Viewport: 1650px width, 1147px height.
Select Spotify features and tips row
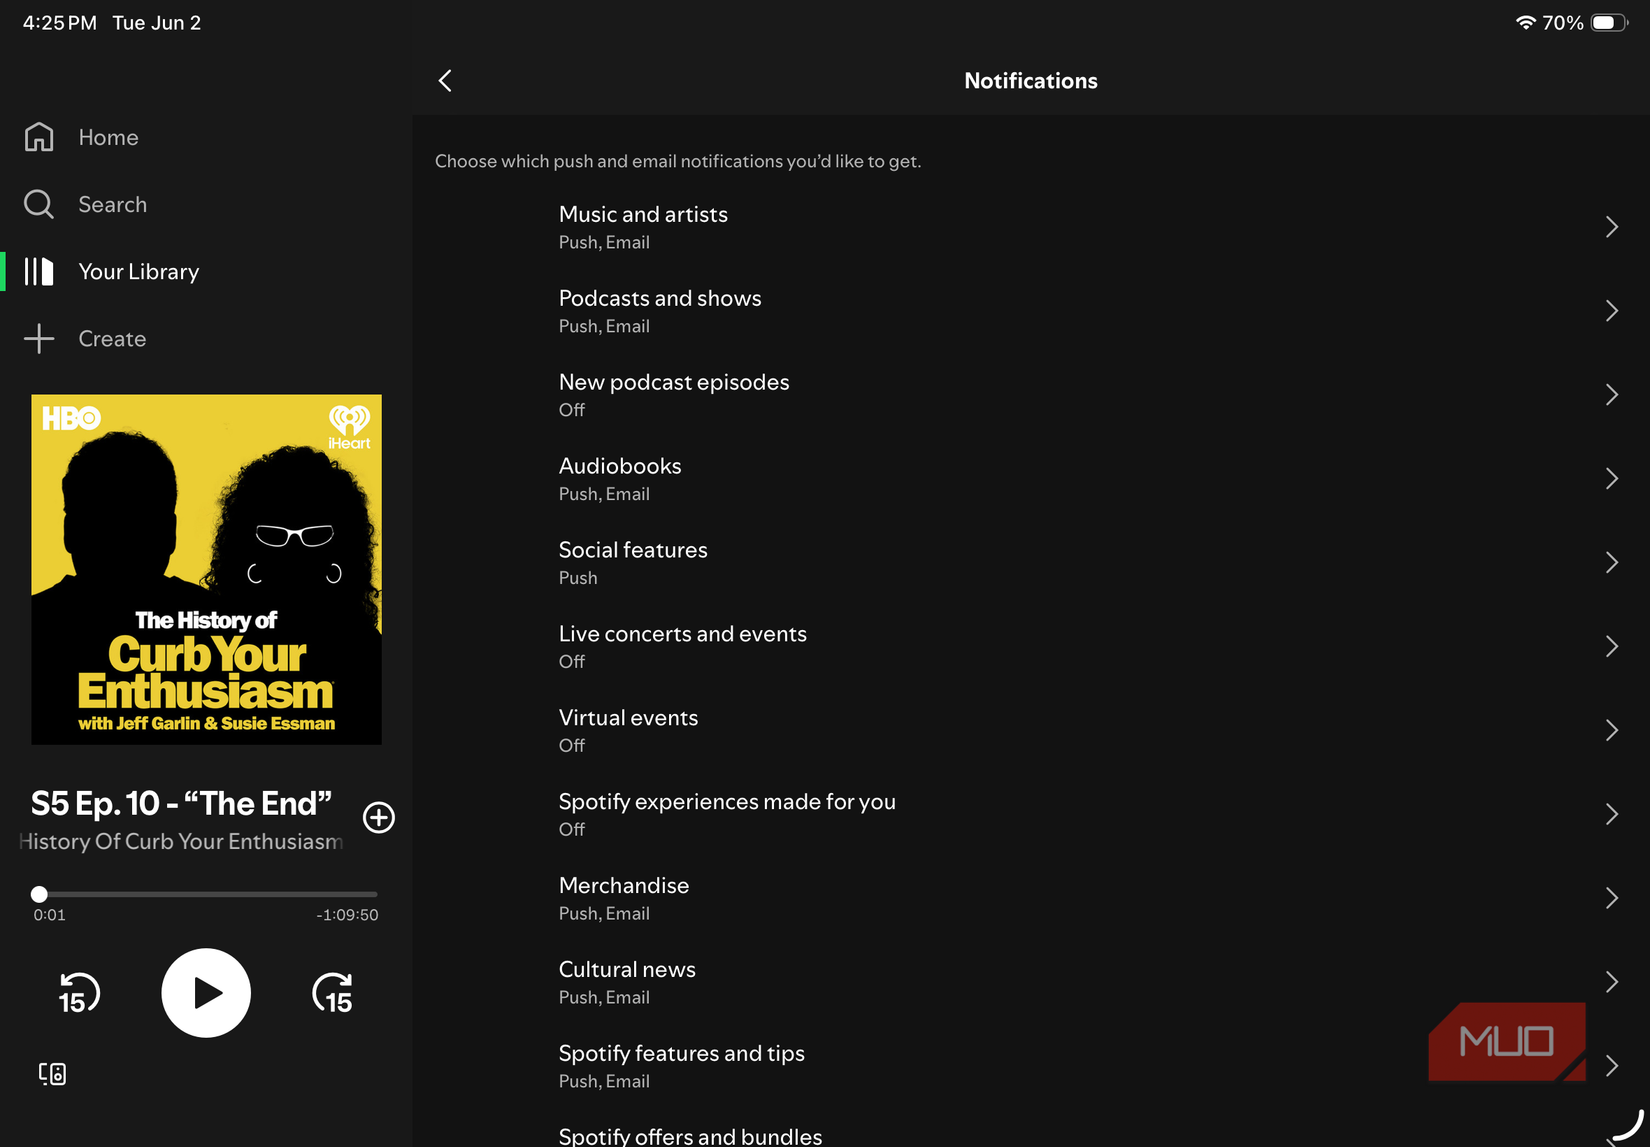[1031, 1066]
